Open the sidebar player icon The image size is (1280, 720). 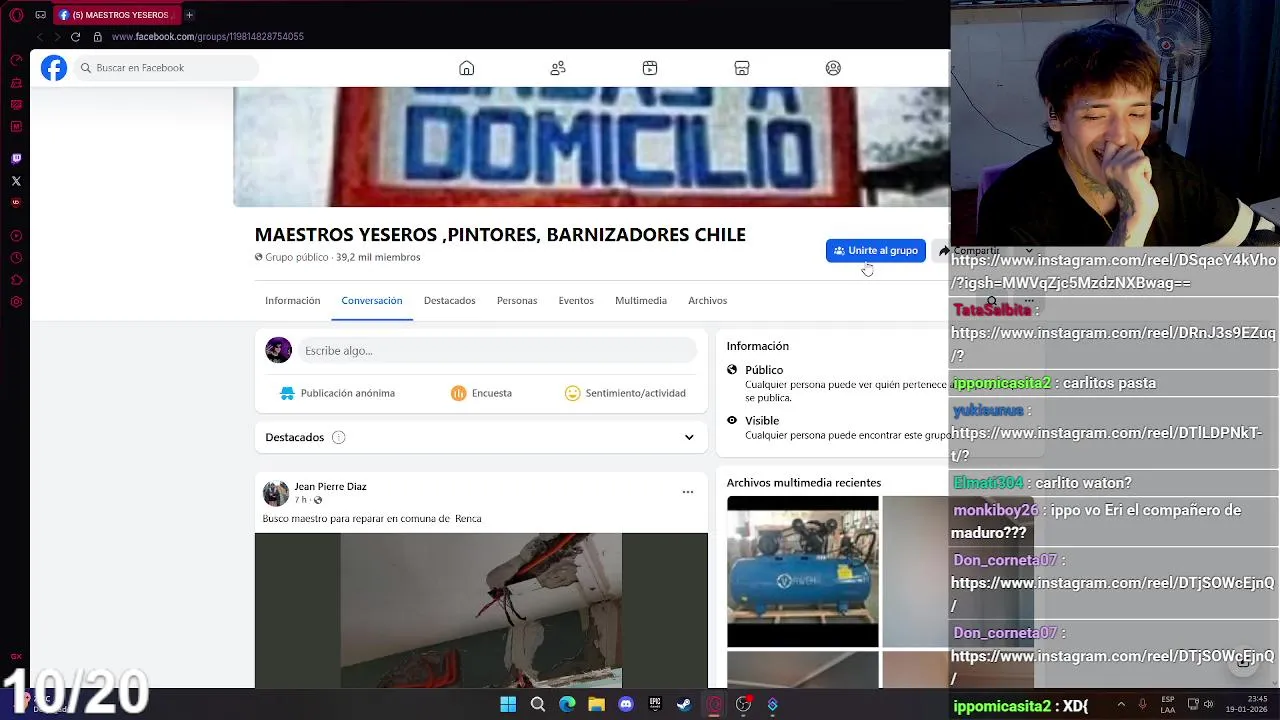pos(16,236)
